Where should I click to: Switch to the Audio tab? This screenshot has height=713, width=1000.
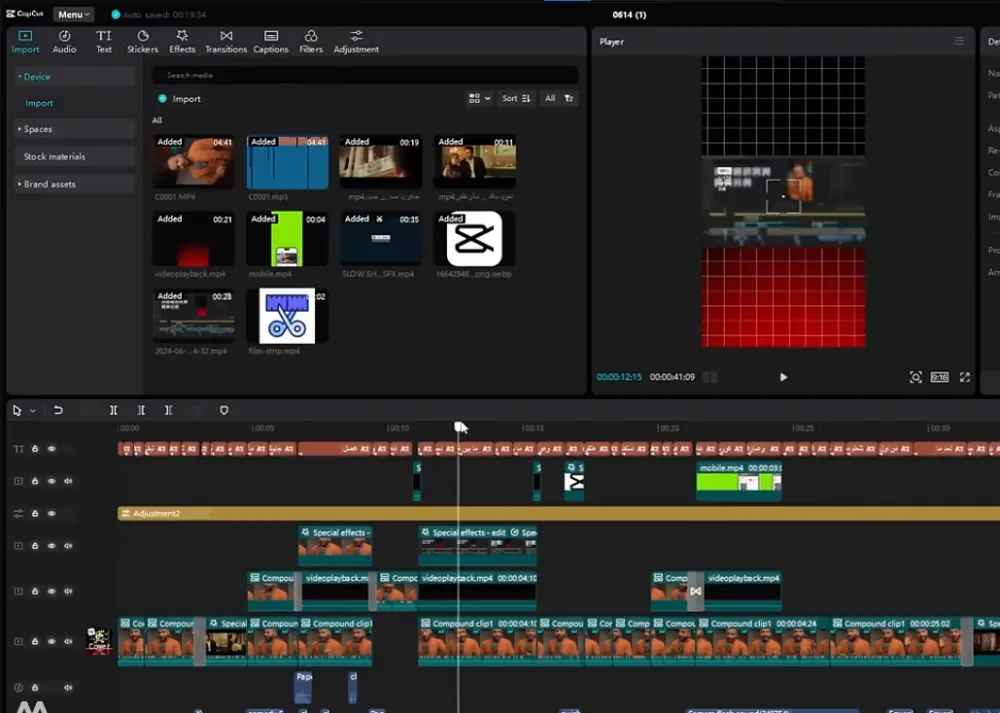pyautogui.click(x=64, y=41)
